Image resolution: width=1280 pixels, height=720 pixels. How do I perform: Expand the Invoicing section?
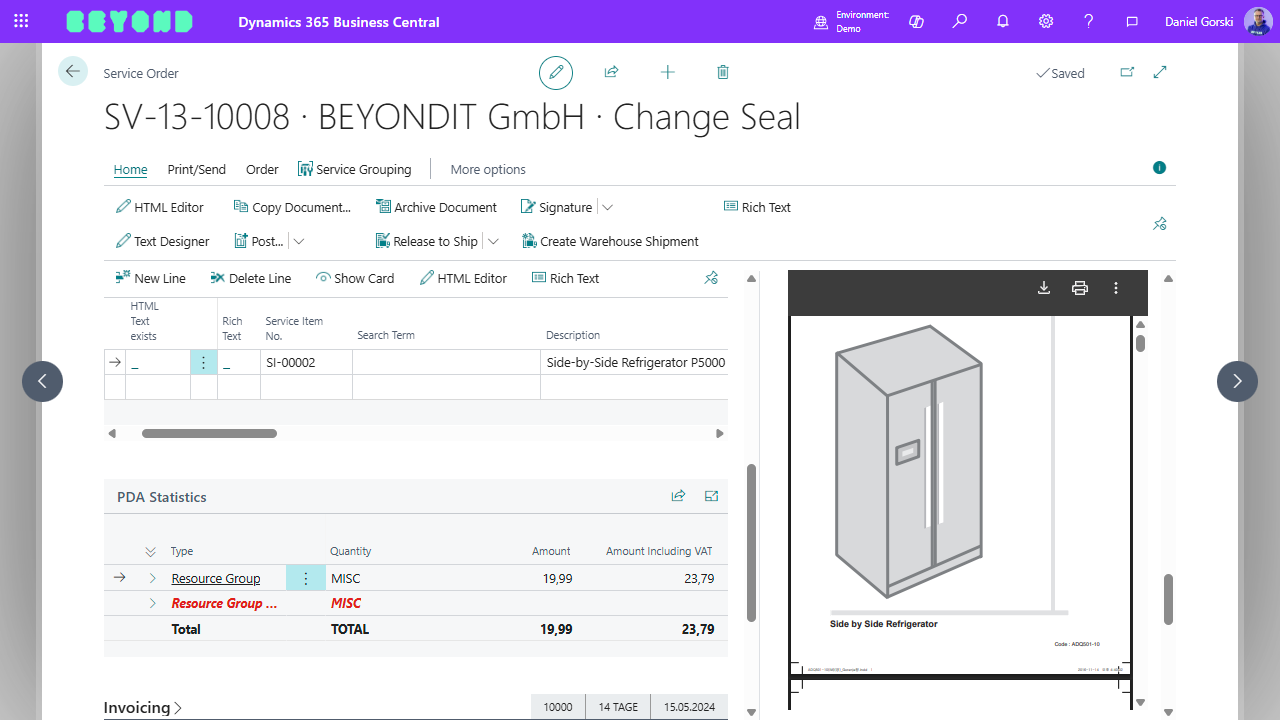pos(143,708)
